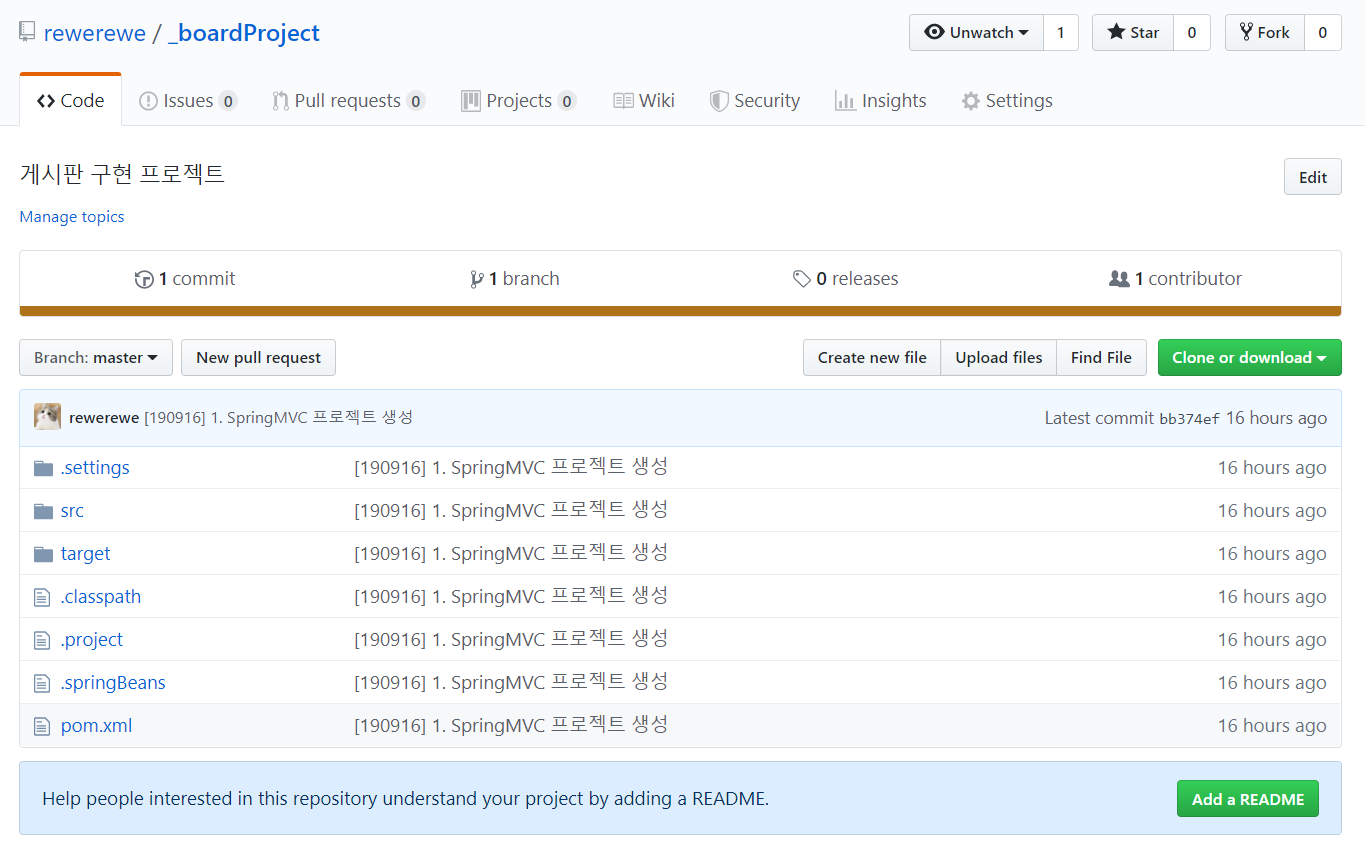The height and width of the screenshot is (859, 1365).
Task: View the stargazers count of 0
Action: (1191, 32)
